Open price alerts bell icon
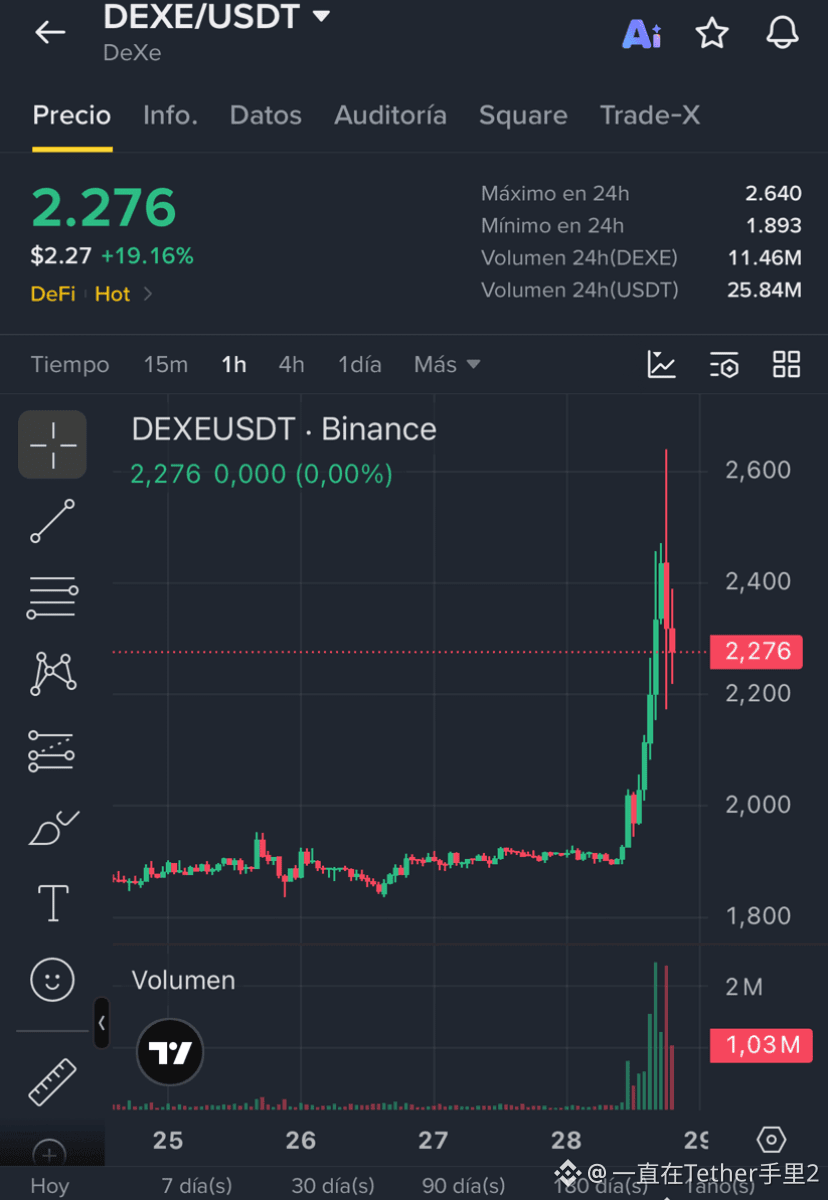The height and width of the screenshot is (1200, 828). (x=782, y=33)
